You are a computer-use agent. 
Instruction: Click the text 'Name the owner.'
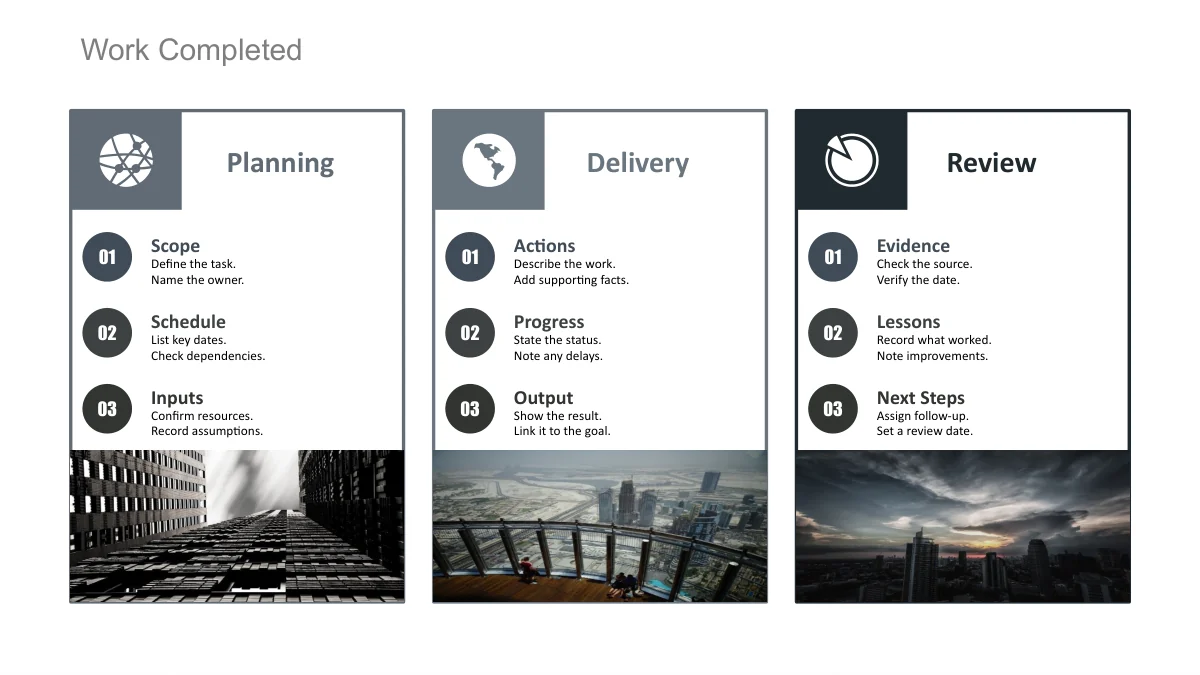(x=197, y=280)
